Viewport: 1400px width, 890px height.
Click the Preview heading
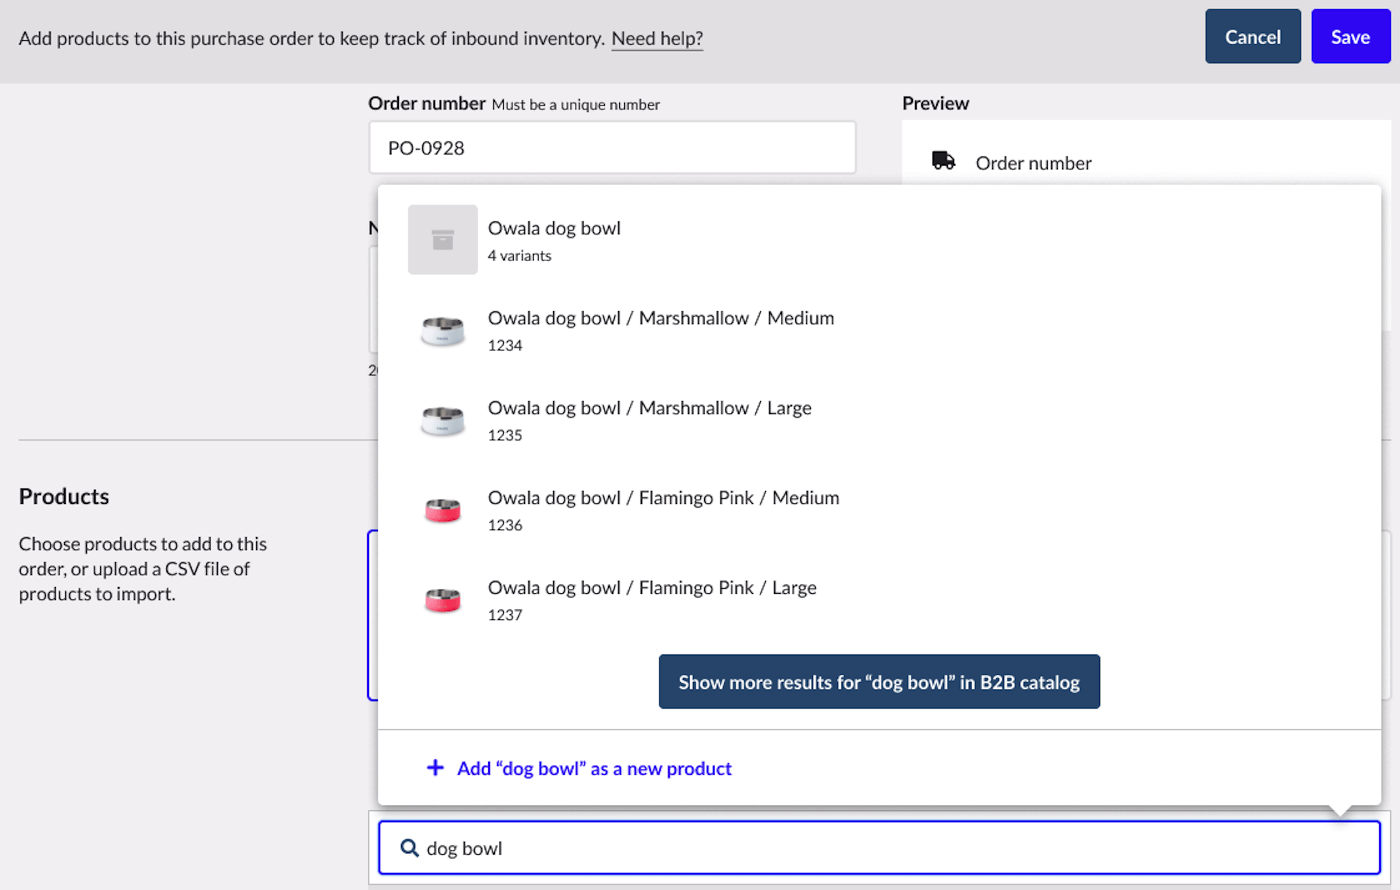[935, 103]
